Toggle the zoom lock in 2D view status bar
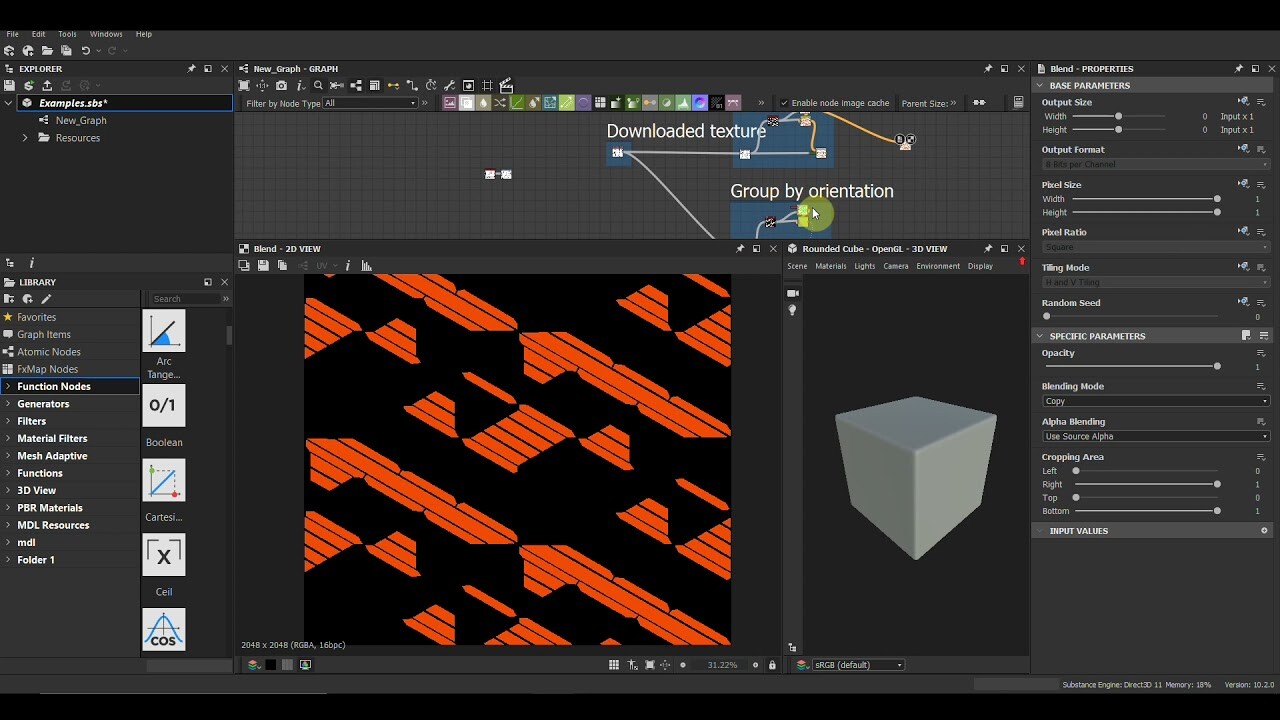Viewport: 1280px width, 720px height. click(772, 664)
